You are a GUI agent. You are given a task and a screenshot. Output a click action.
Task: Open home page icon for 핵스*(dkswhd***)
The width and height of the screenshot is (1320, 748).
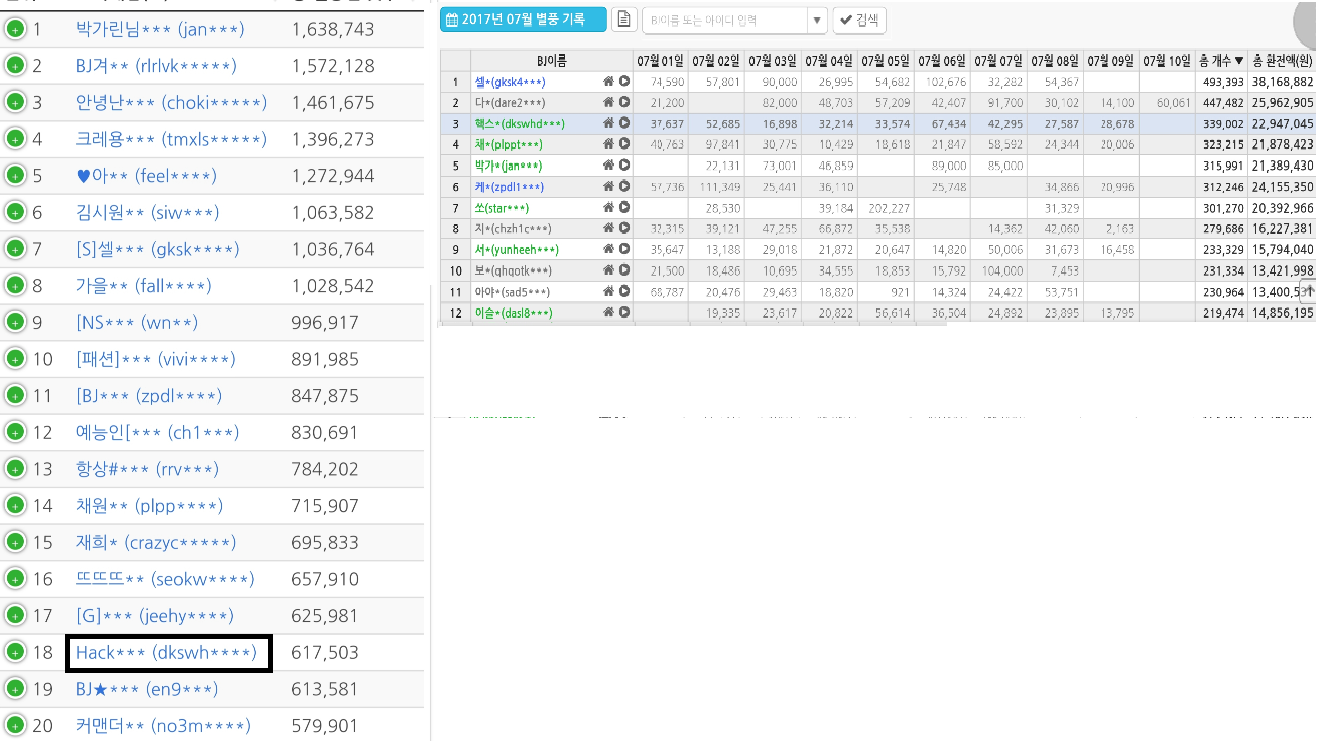pos(608,123)
